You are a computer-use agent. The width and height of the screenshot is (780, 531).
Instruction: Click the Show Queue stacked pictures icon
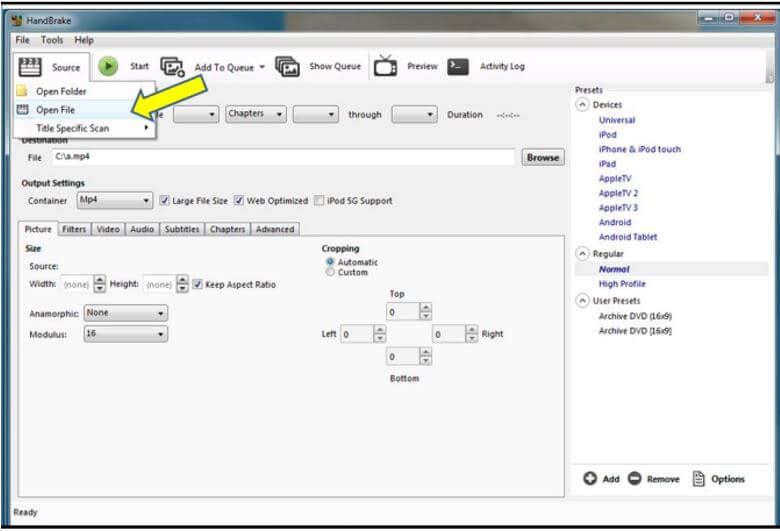(287, 66)
